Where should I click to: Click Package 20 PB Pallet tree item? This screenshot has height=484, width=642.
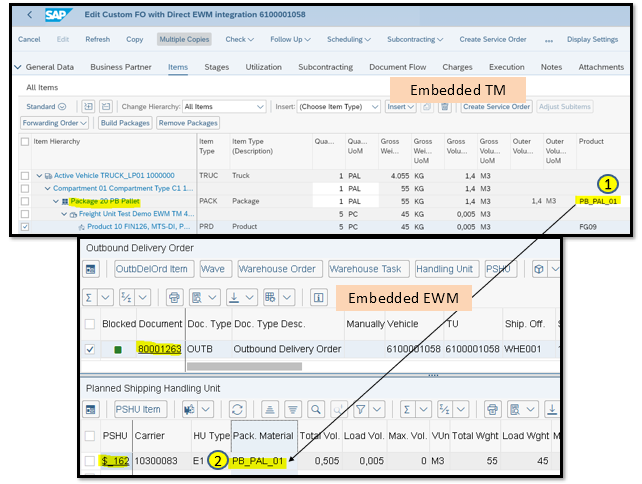click(x=108, y=201)
